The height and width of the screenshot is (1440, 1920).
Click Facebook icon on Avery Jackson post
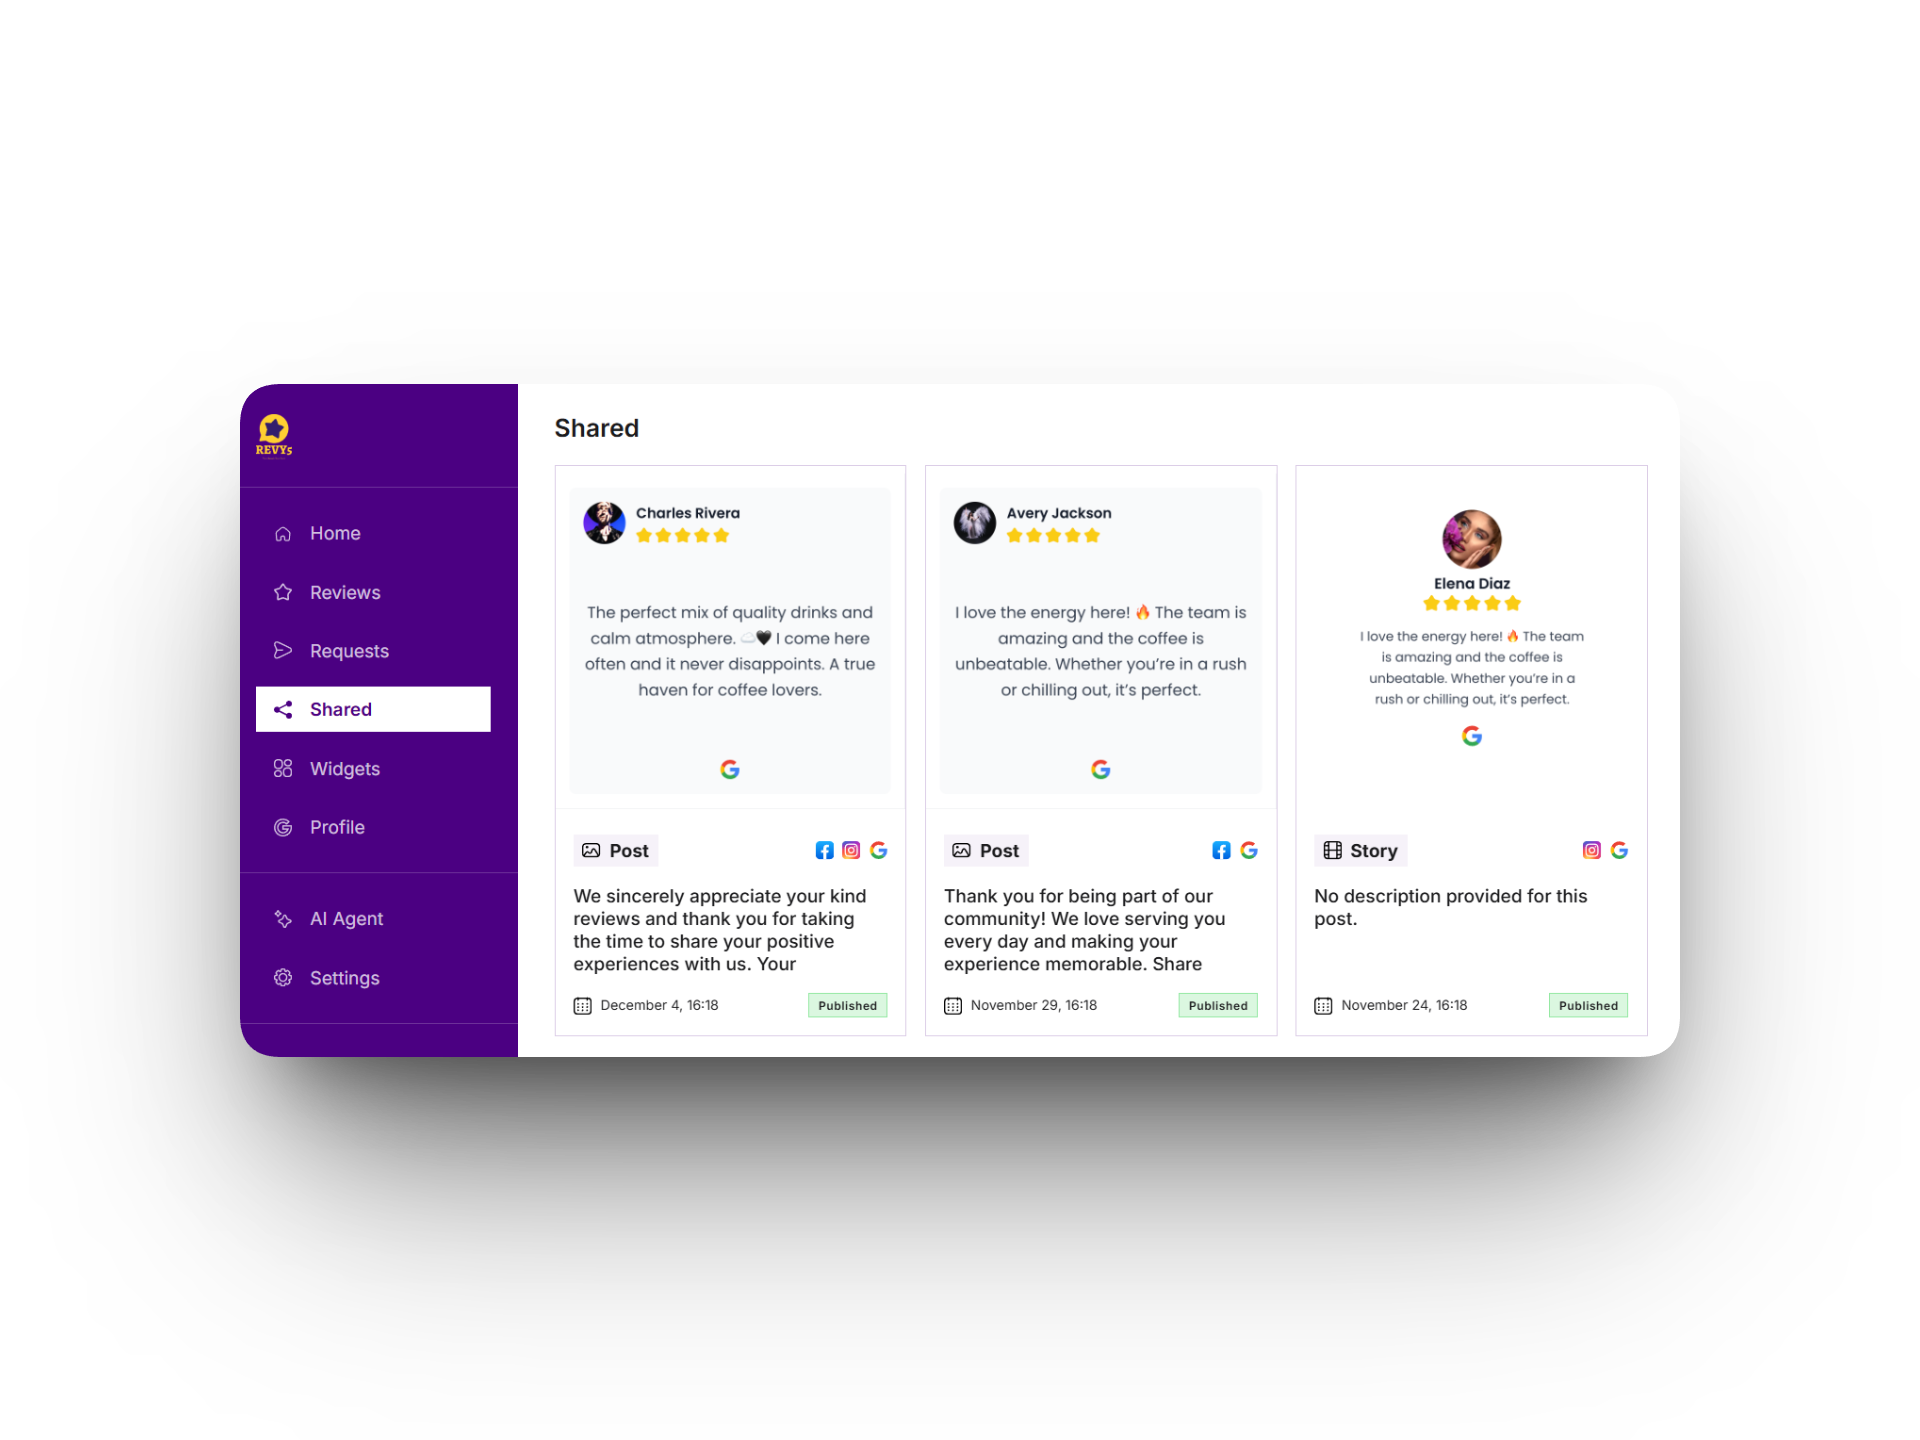tap(1221, 850)
